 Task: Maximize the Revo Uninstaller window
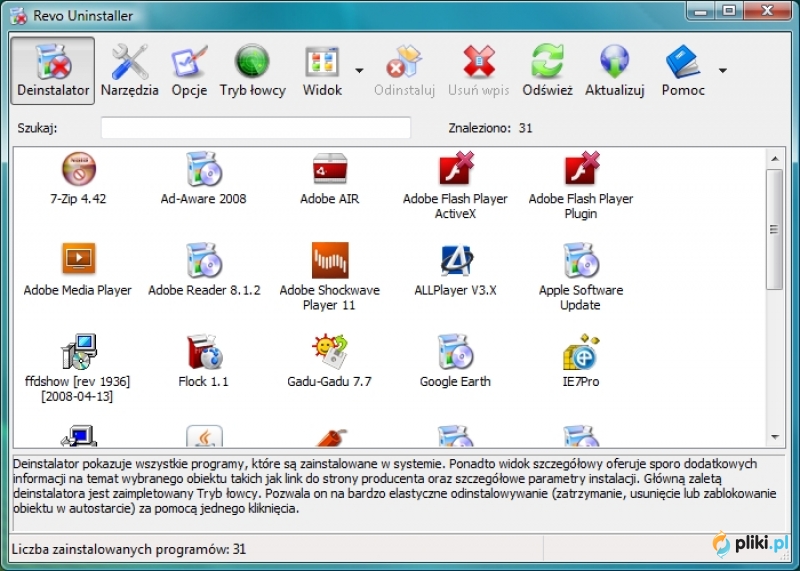[x=730, y=10]
